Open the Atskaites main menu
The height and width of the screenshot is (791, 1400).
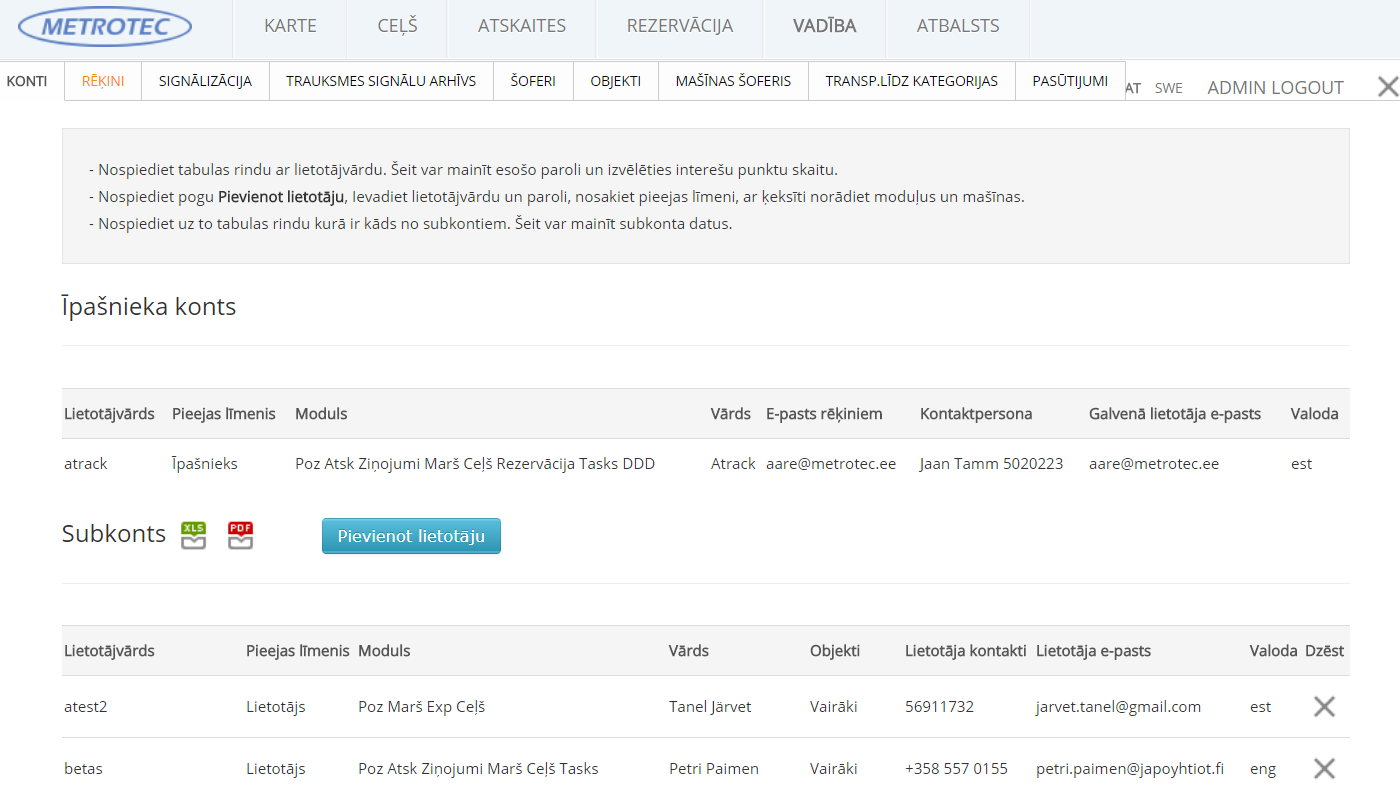(x=521, y=27)
